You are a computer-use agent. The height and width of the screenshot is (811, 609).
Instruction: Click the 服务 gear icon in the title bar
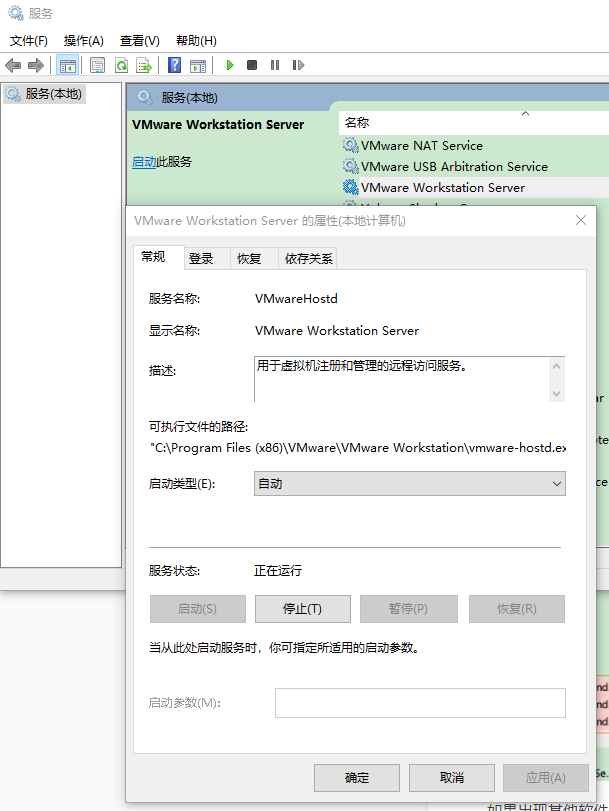[x=16, y=13]
